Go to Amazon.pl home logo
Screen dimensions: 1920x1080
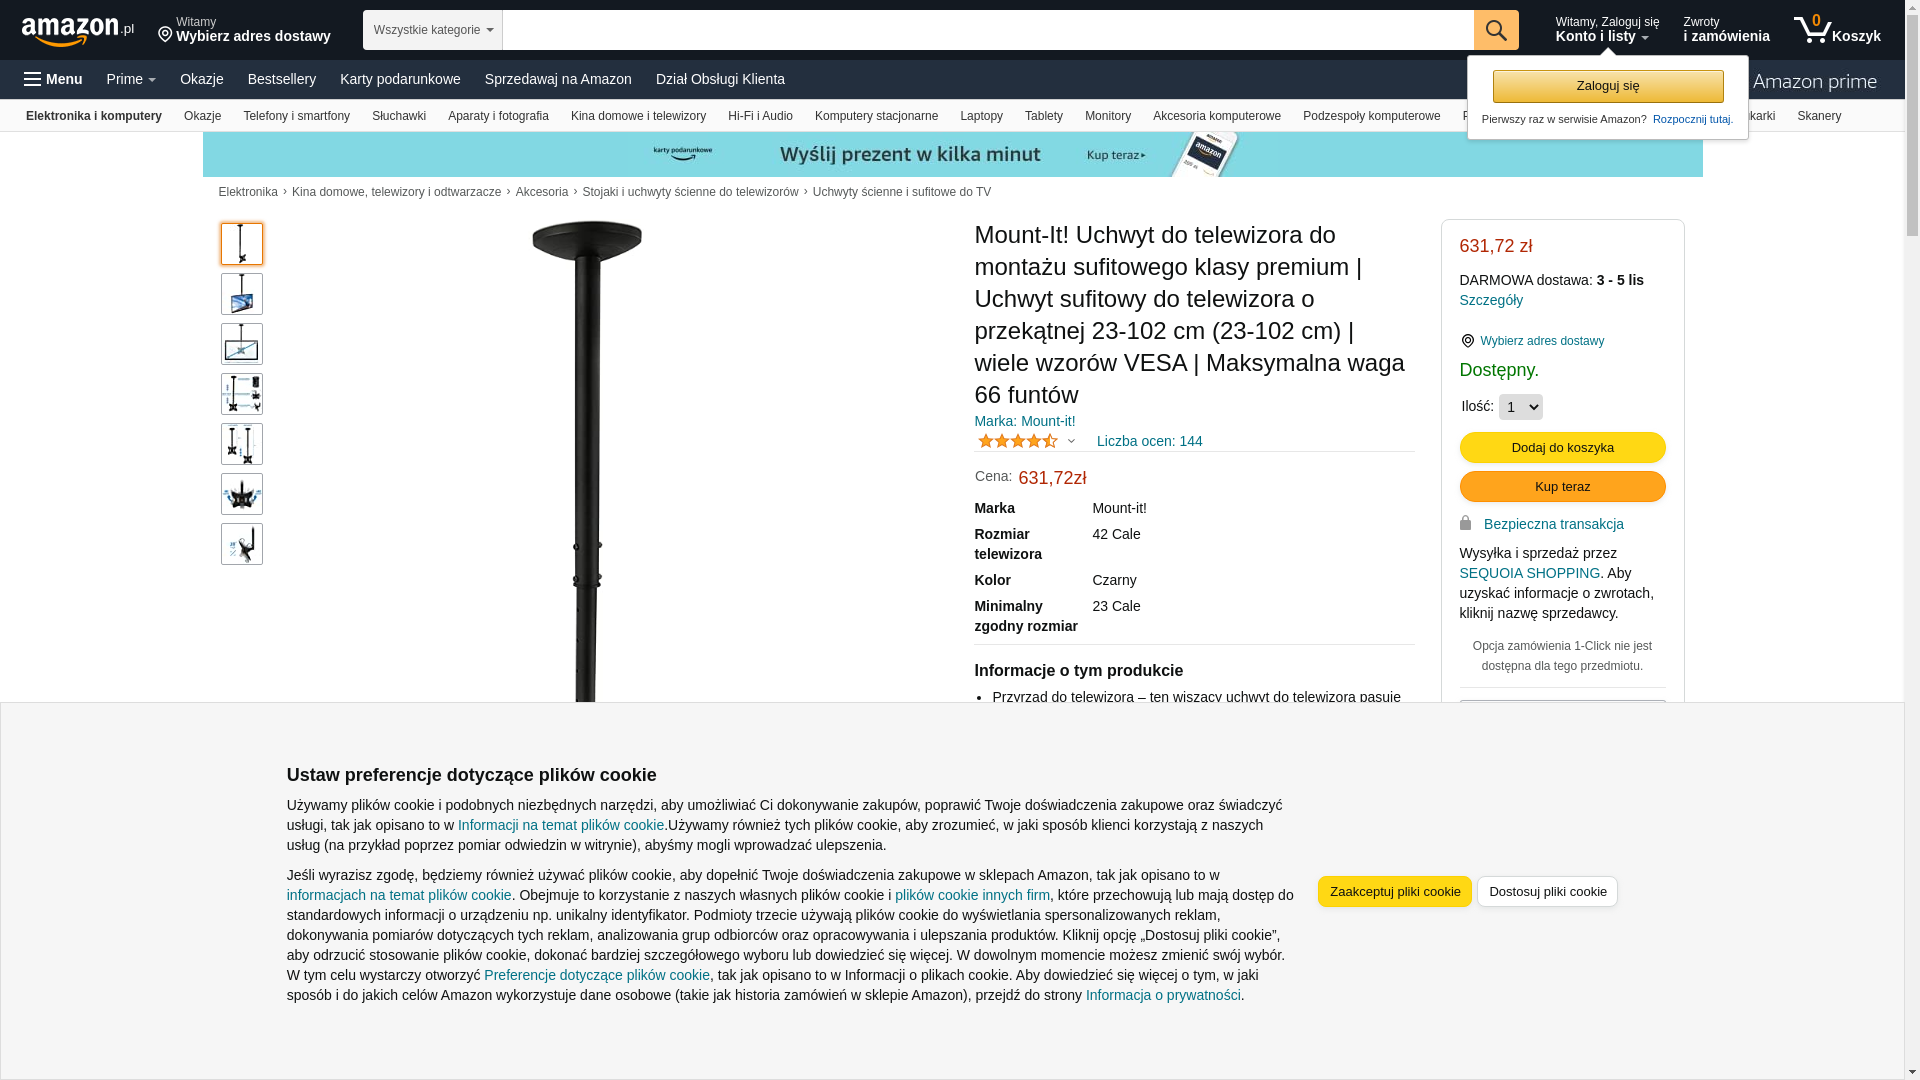coord(78,31)
